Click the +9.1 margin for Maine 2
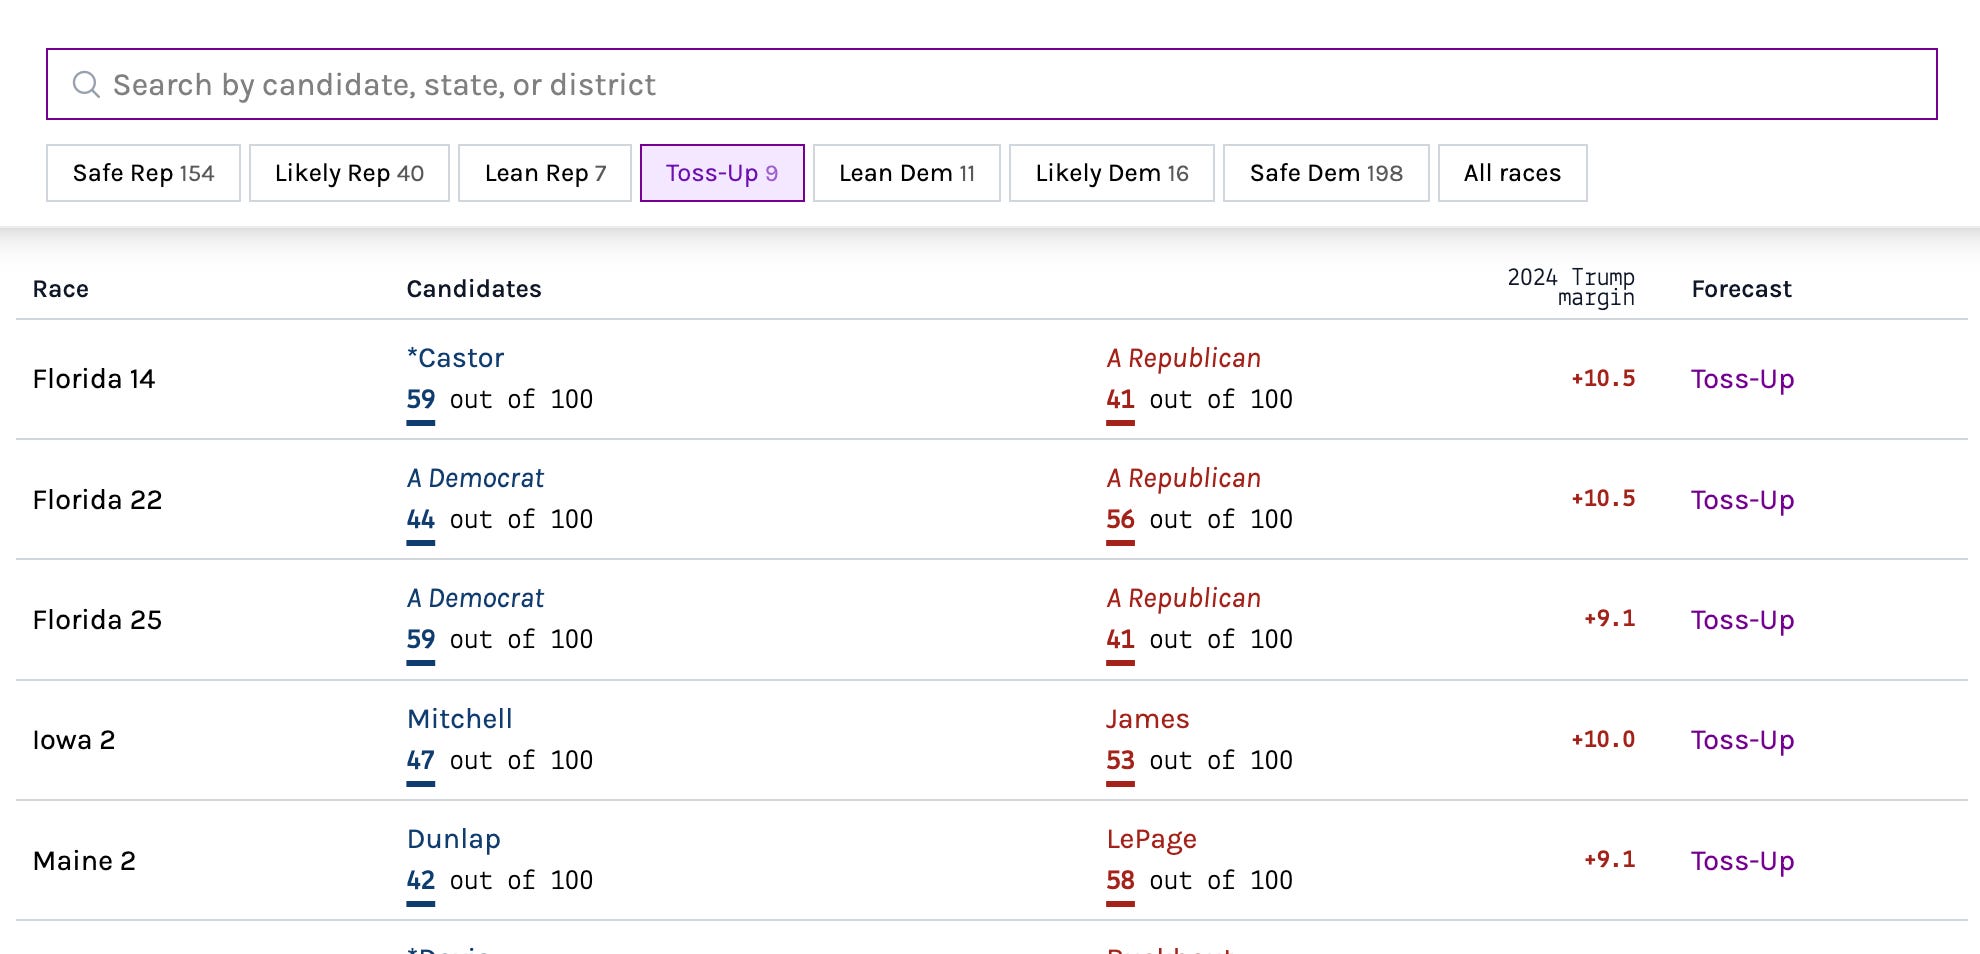Viewport: 1980px width, 954px height. point(1609,859)
